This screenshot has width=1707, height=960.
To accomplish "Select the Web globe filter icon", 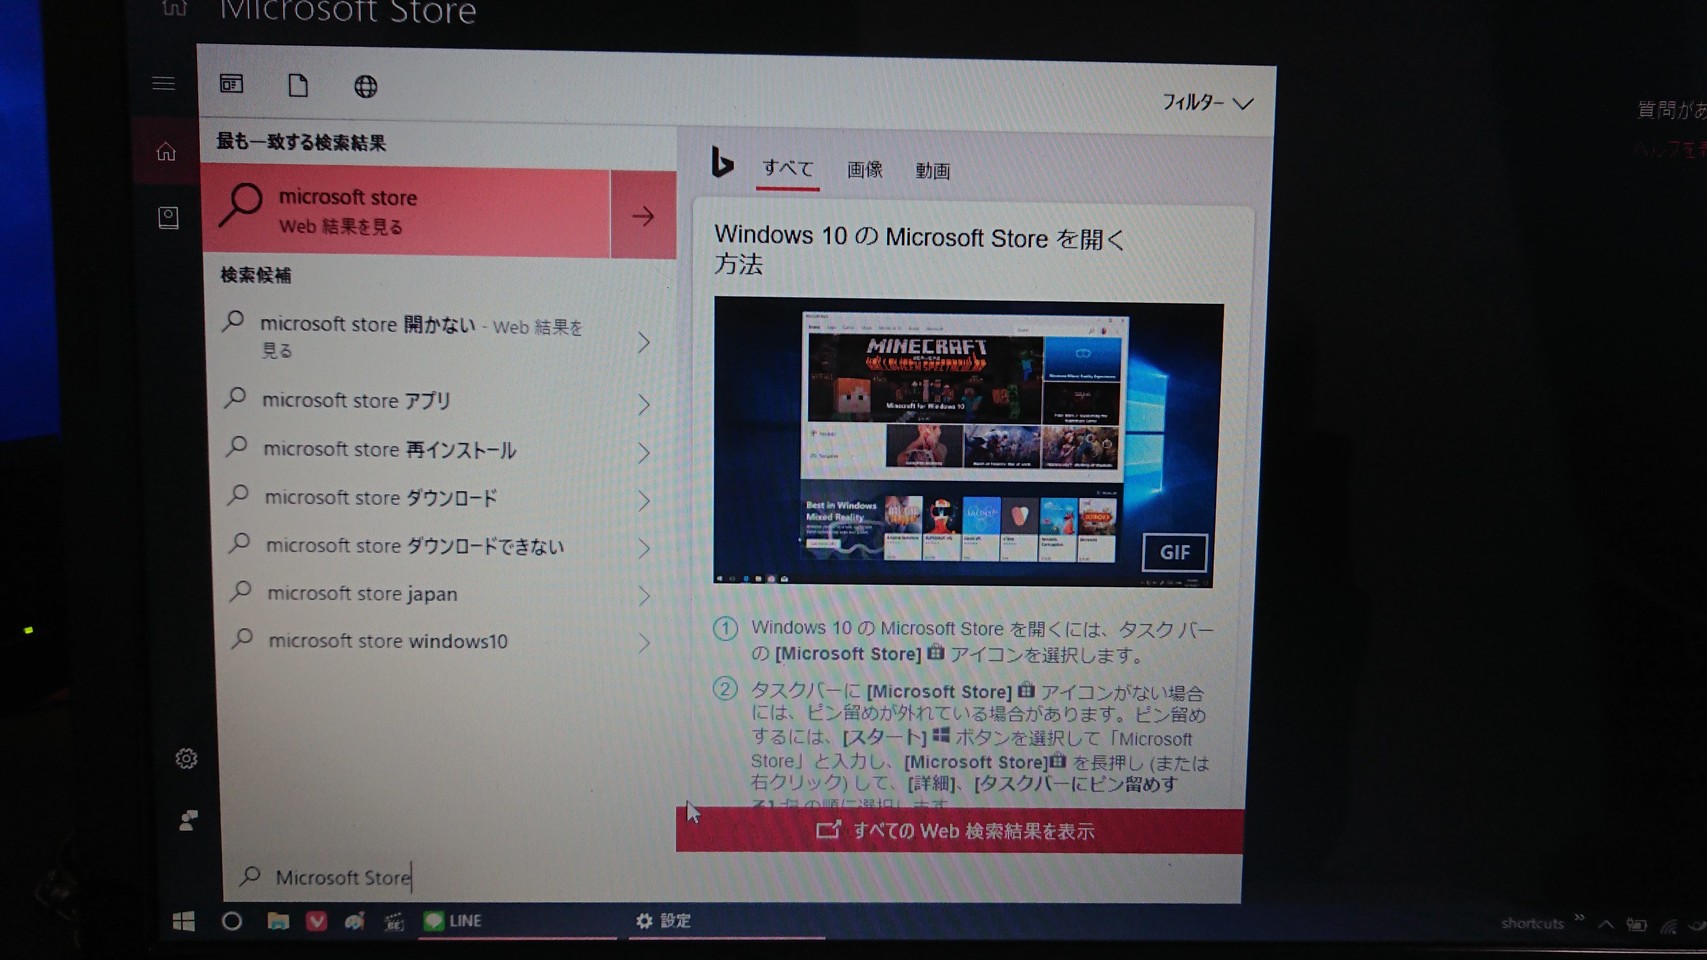I will [x=366, y=87].
